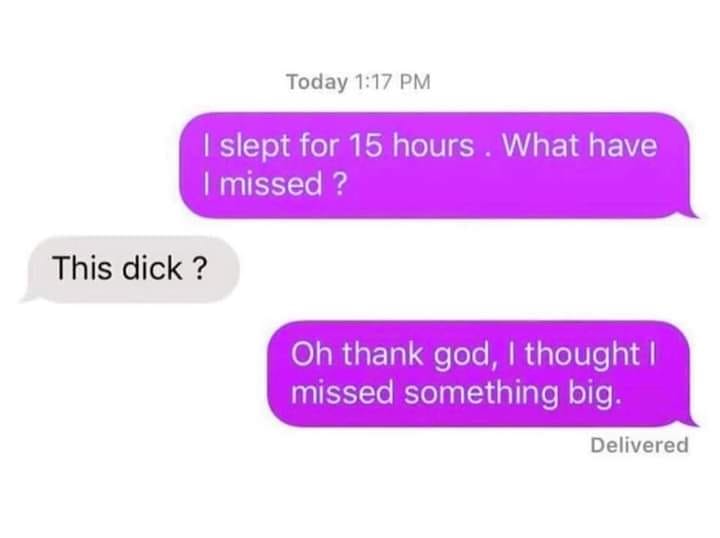
Task: Tap the gray "This dick ?" reply bubble
Action: coord(130,269)
